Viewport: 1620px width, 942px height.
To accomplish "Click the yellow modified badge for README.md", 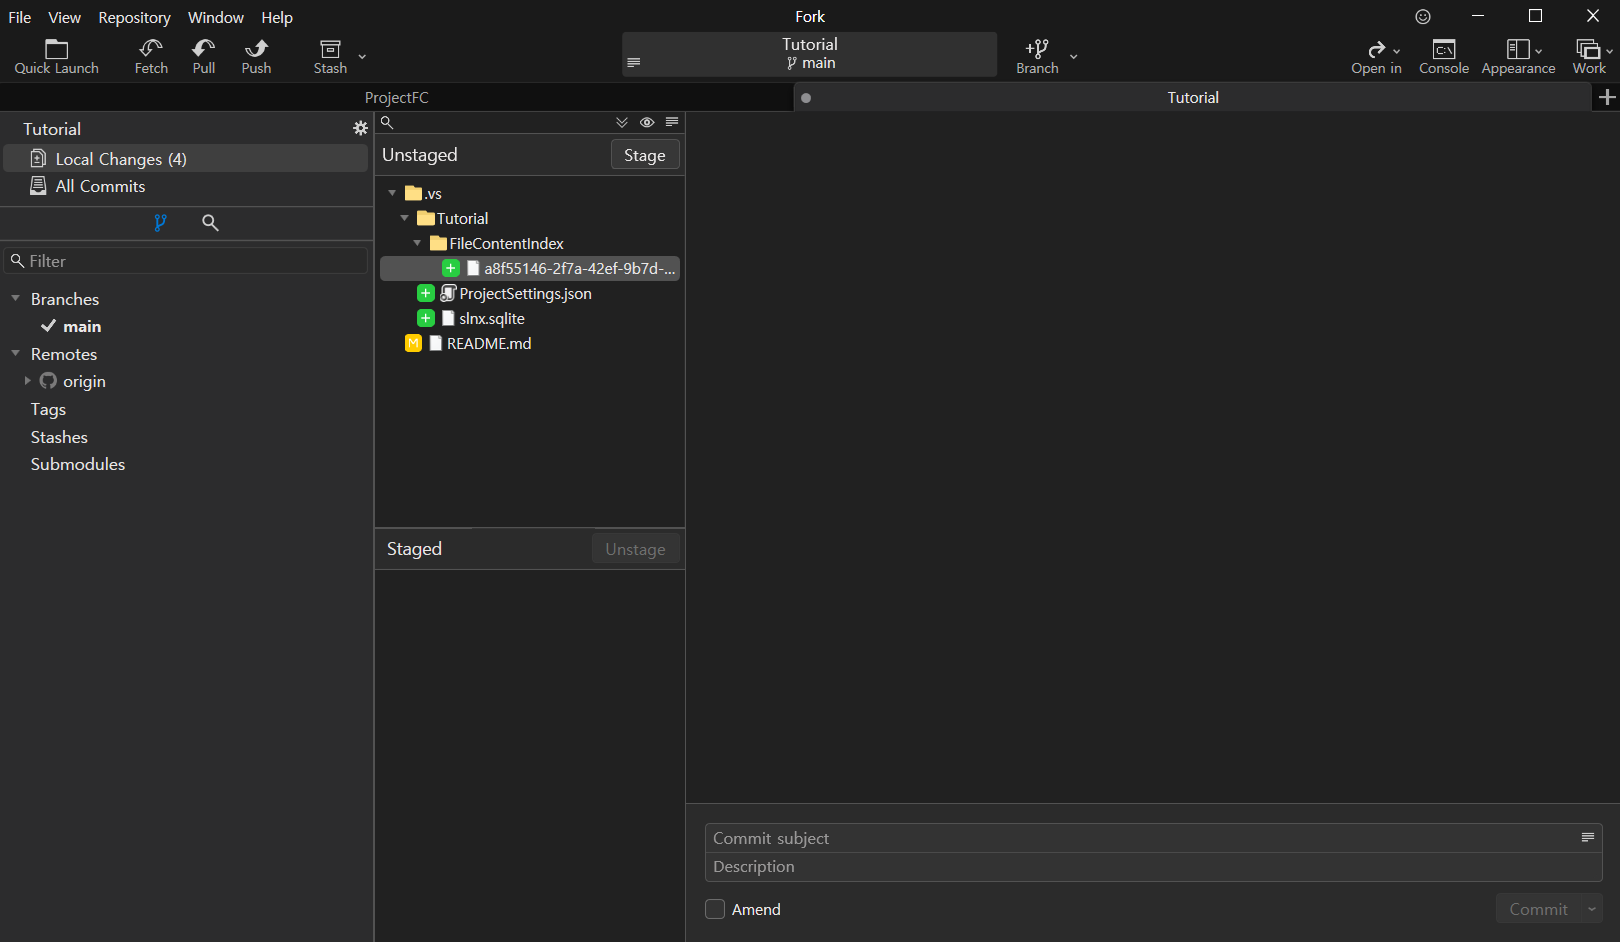I will click(413, 343).
